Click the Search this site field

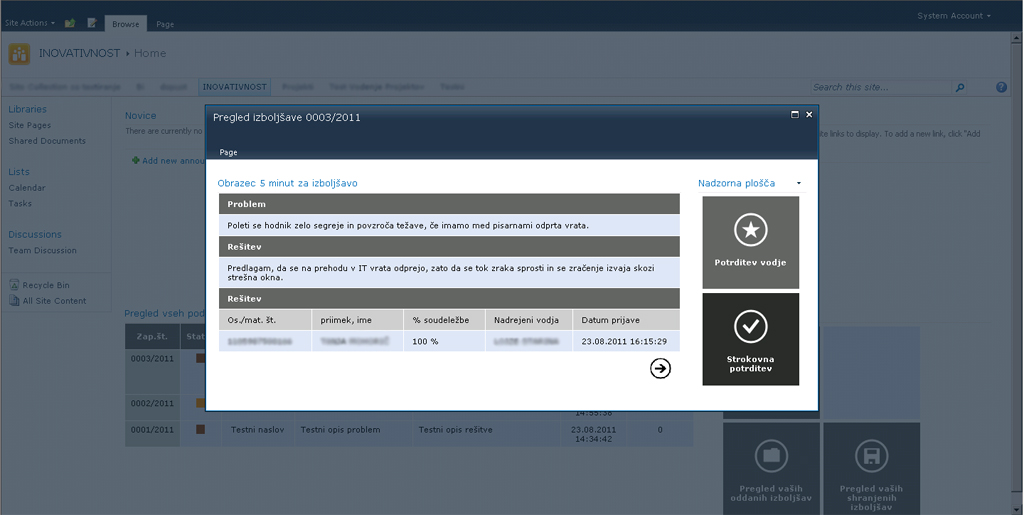pos(878,88)
